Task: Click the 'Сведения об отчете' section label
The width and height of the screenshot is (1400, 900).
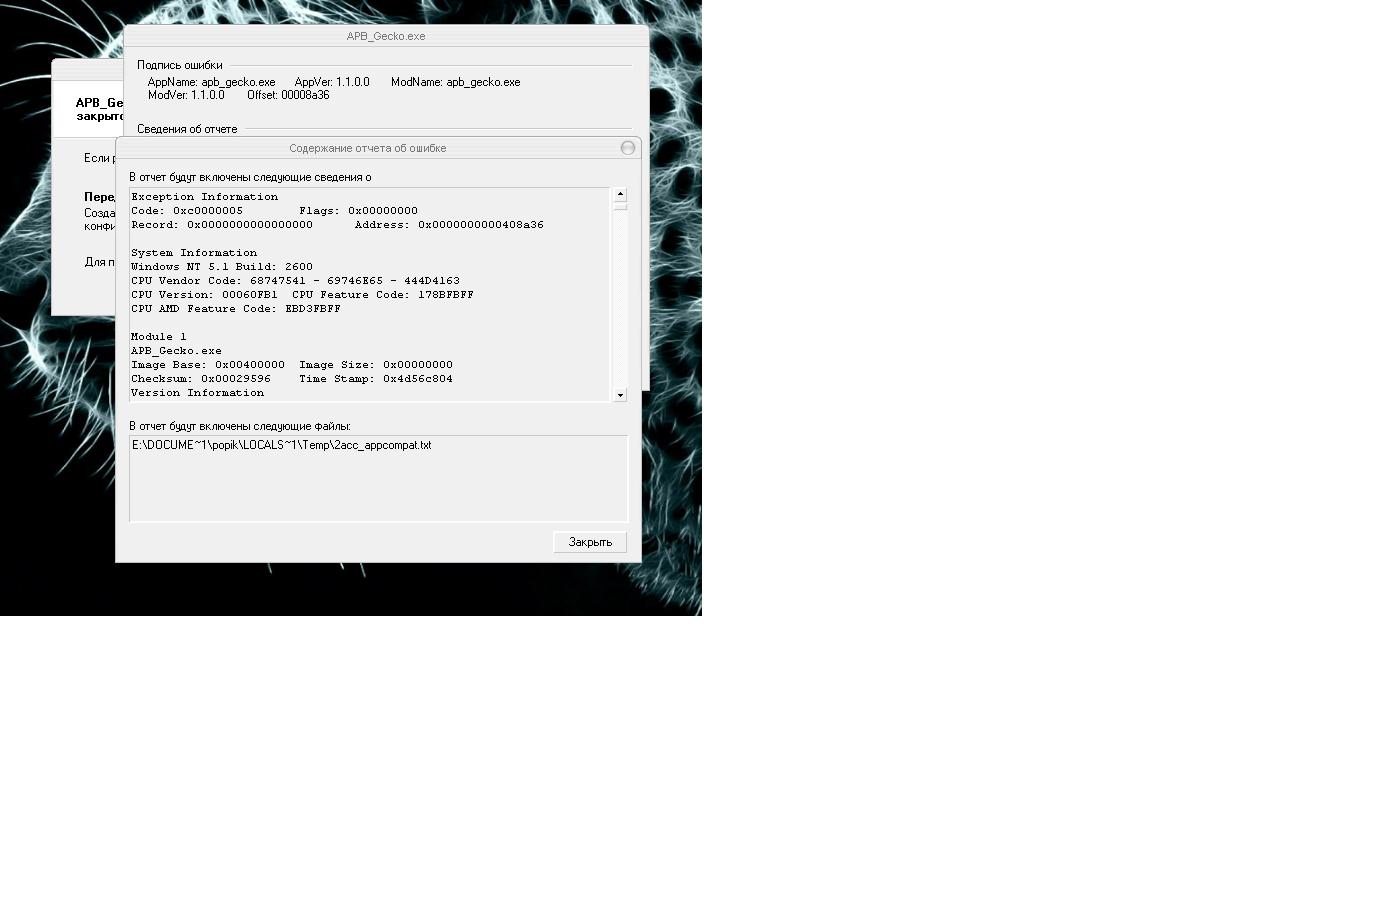Action: pos(187,129)
